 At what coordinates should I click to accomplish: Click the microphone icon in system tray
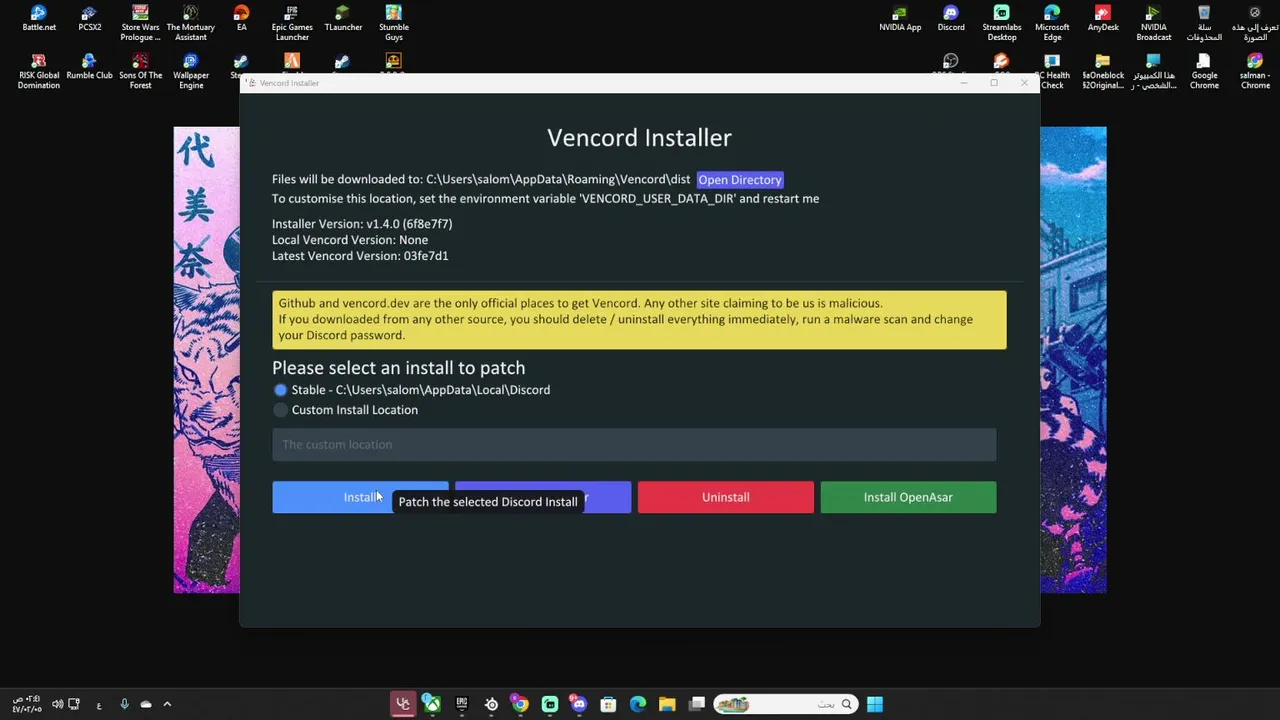pos(124,704)
